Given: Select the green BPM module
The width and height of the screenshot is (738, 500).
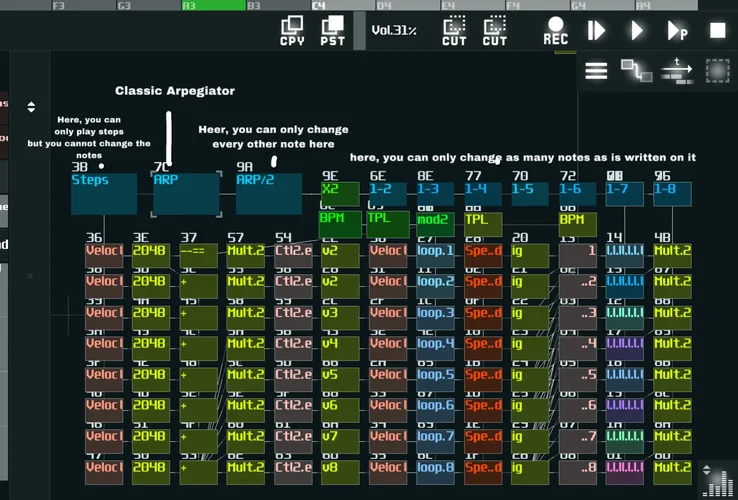Looking at the screenshot, I should pos(340,224).
